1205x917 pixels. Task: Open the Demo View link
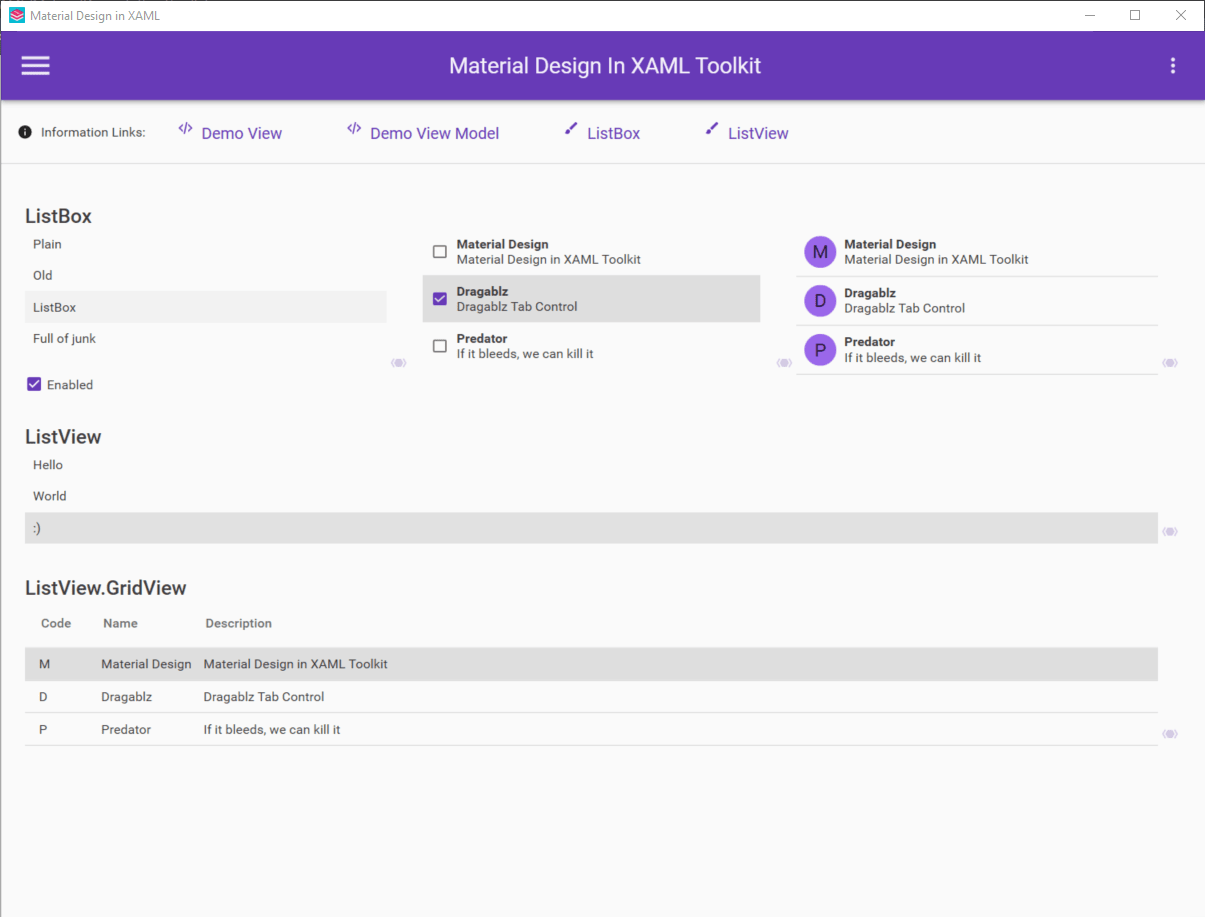tap(242, 133)
